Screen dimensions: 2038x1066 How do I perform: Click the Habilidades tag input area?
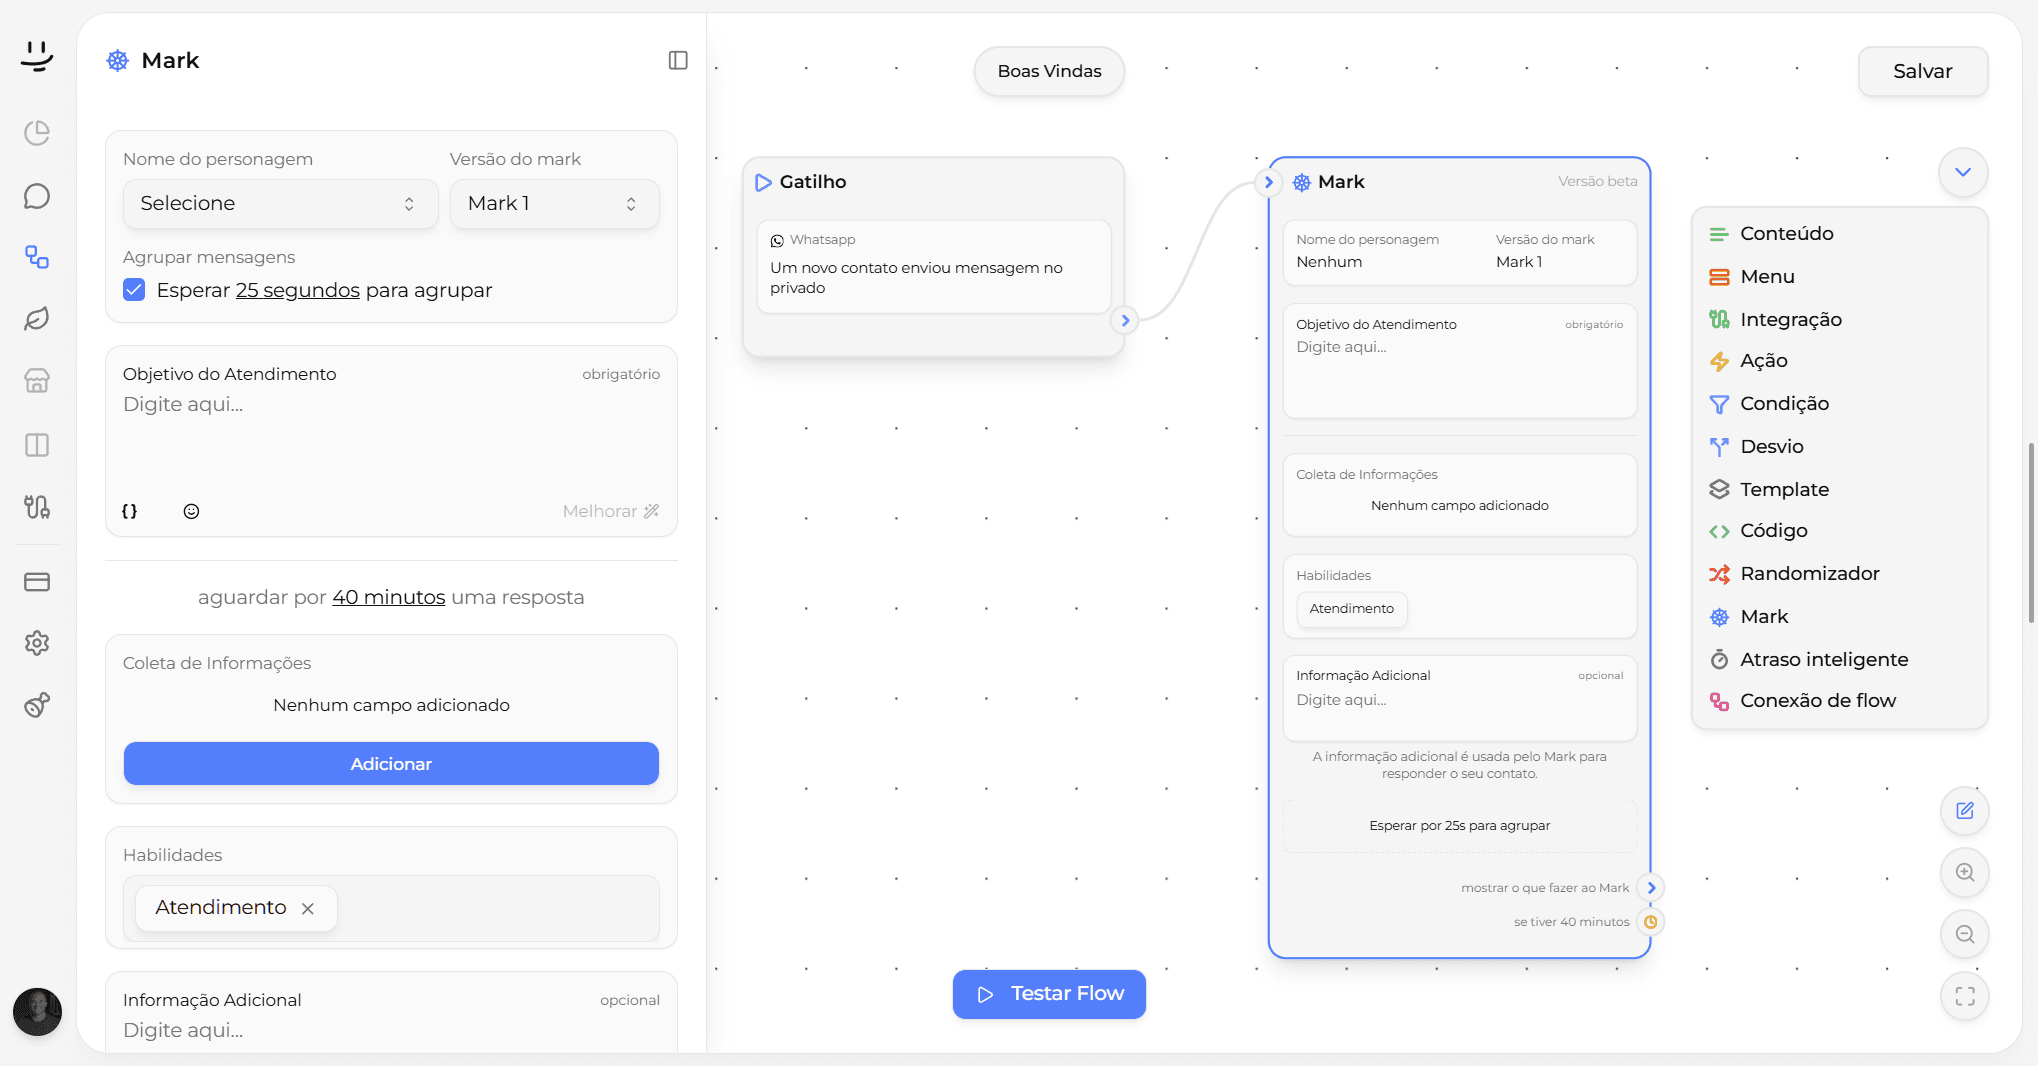pyautogui.click(x=391, y=908)
